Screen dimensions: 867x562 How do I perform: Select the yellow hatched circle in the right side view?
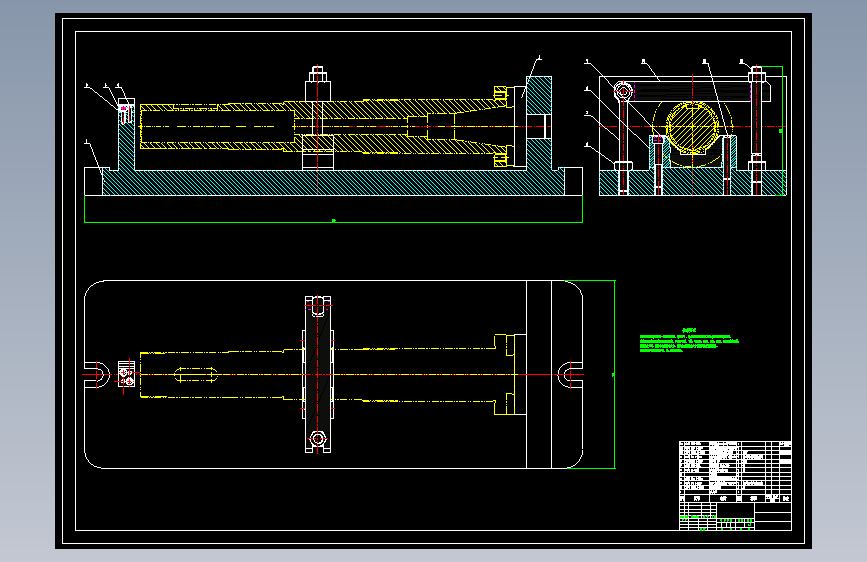coord(692,127)
